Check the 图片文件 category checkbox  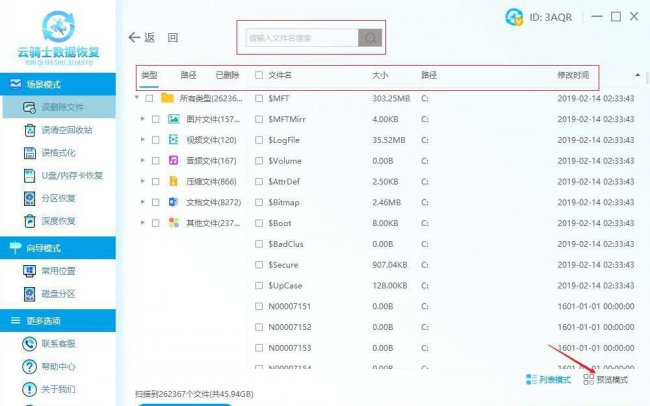155,119
